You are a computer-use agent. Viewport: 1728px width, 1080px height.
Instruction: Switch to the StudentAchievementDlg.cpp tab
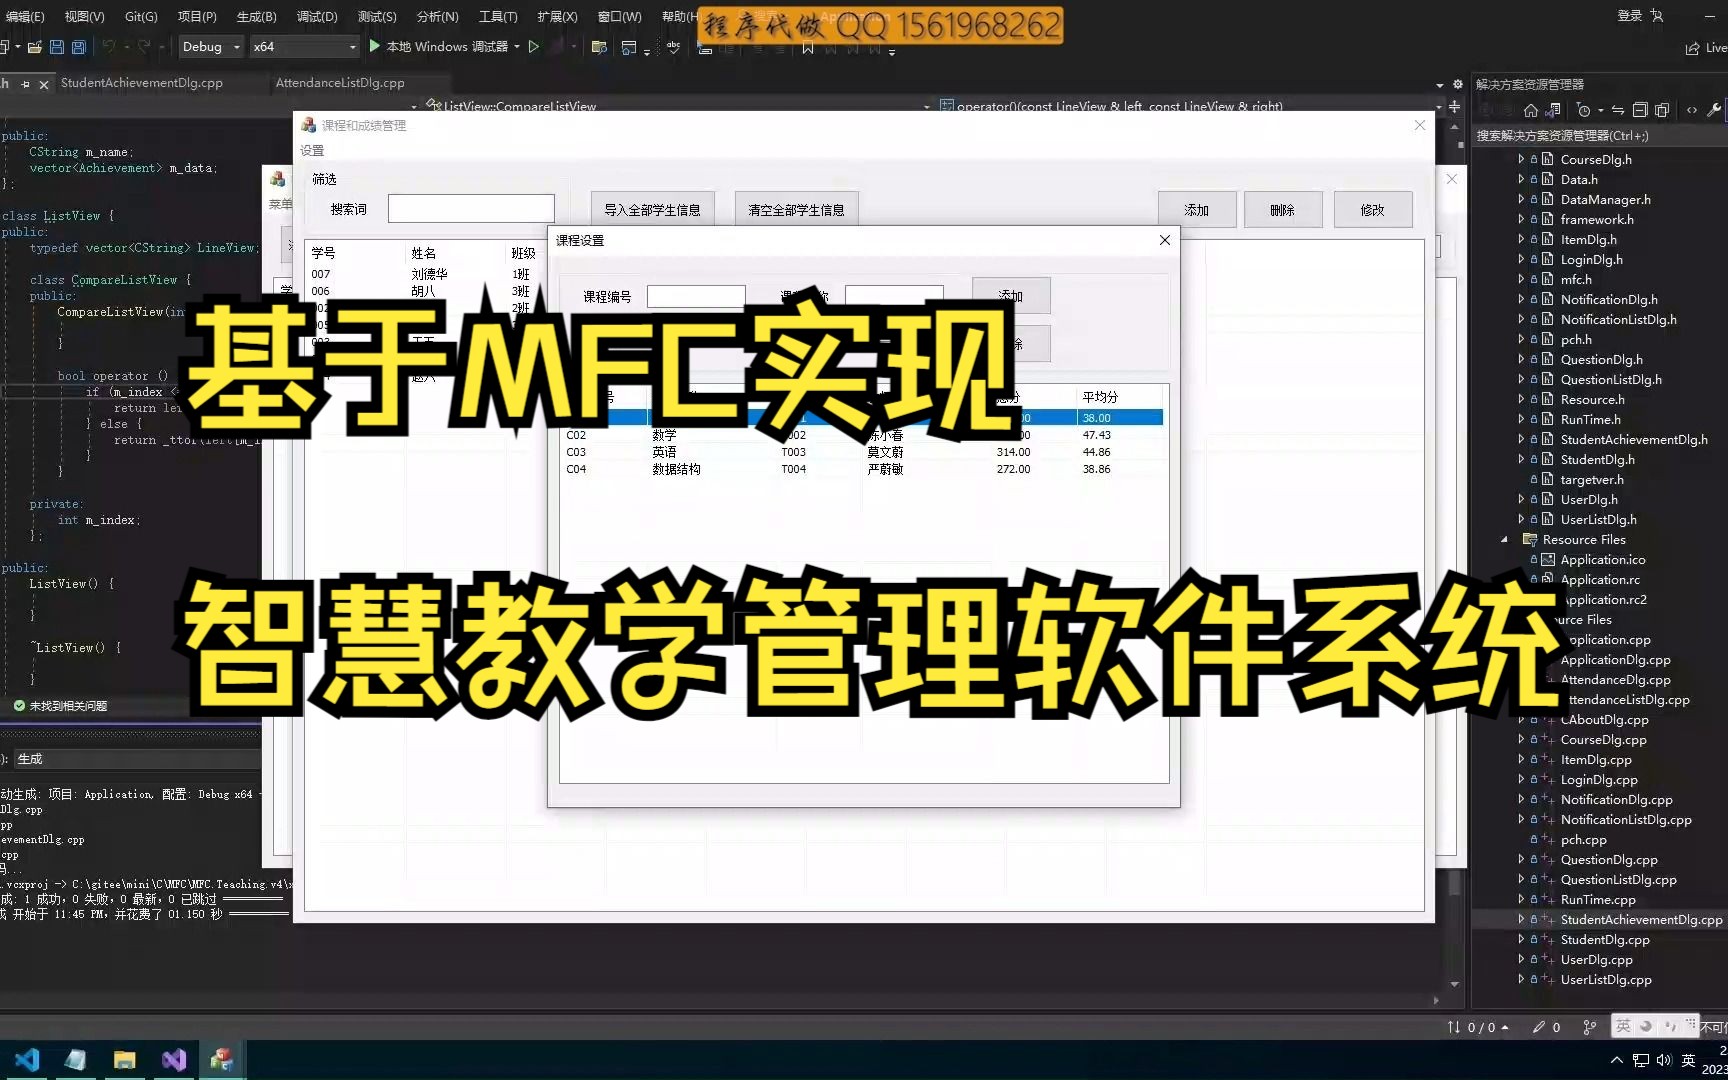tap(142, 83)
